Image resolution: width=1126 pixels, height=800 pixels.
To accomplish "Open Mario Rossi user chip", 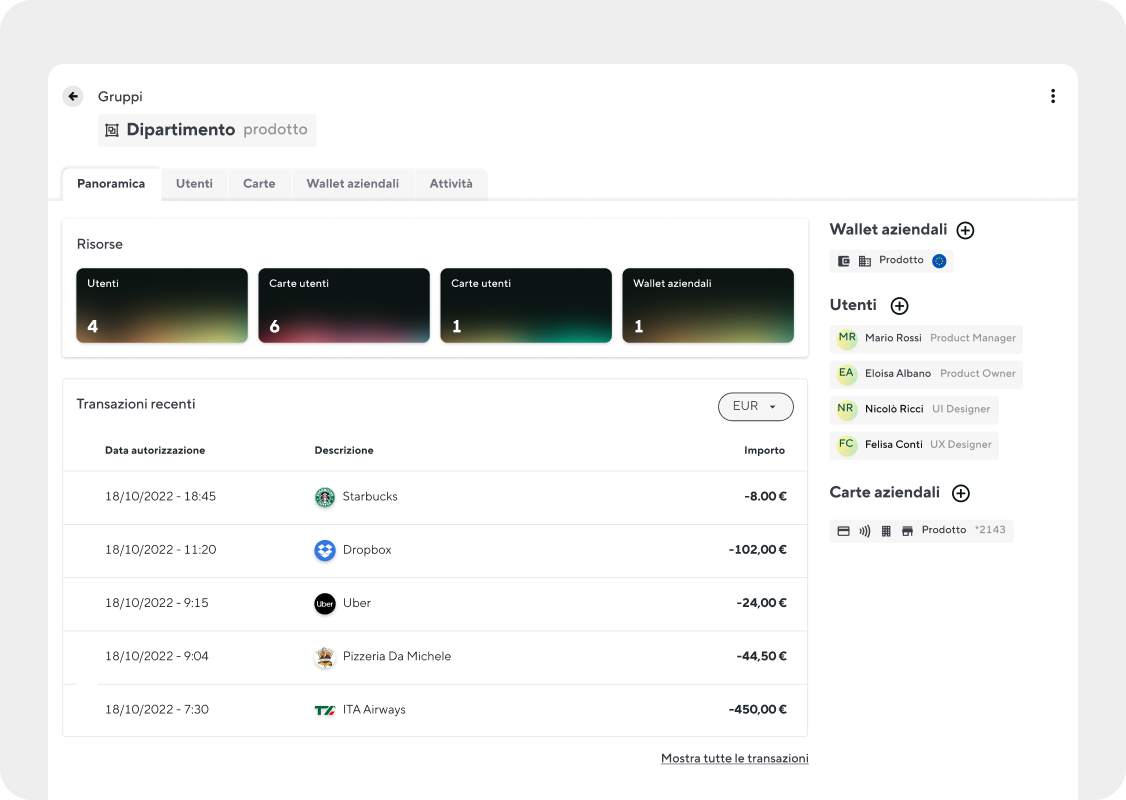I will point(926,338).
